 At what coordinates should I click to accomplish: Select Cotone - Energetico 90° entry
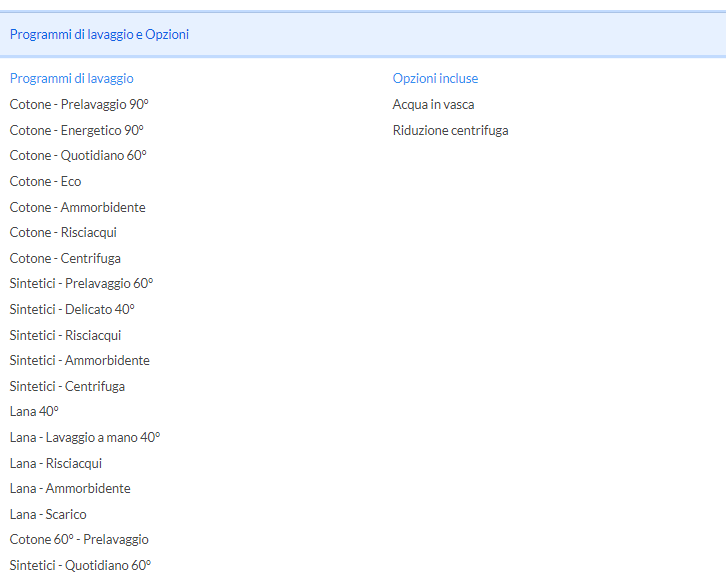point(77,131)
